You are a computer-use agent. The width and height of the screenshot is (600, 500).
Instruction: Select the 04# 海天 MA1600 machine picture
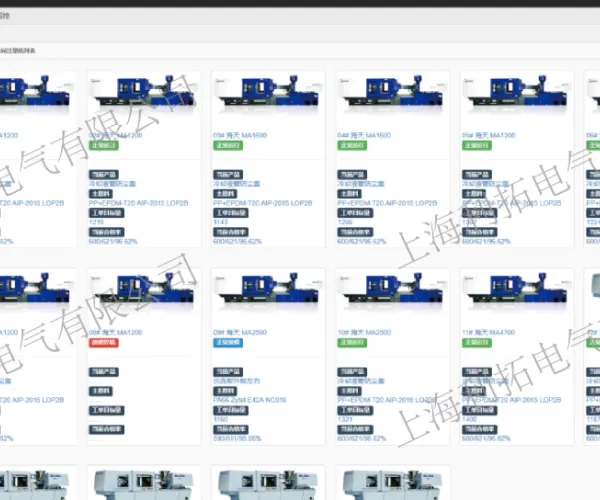tap(393, 94)
